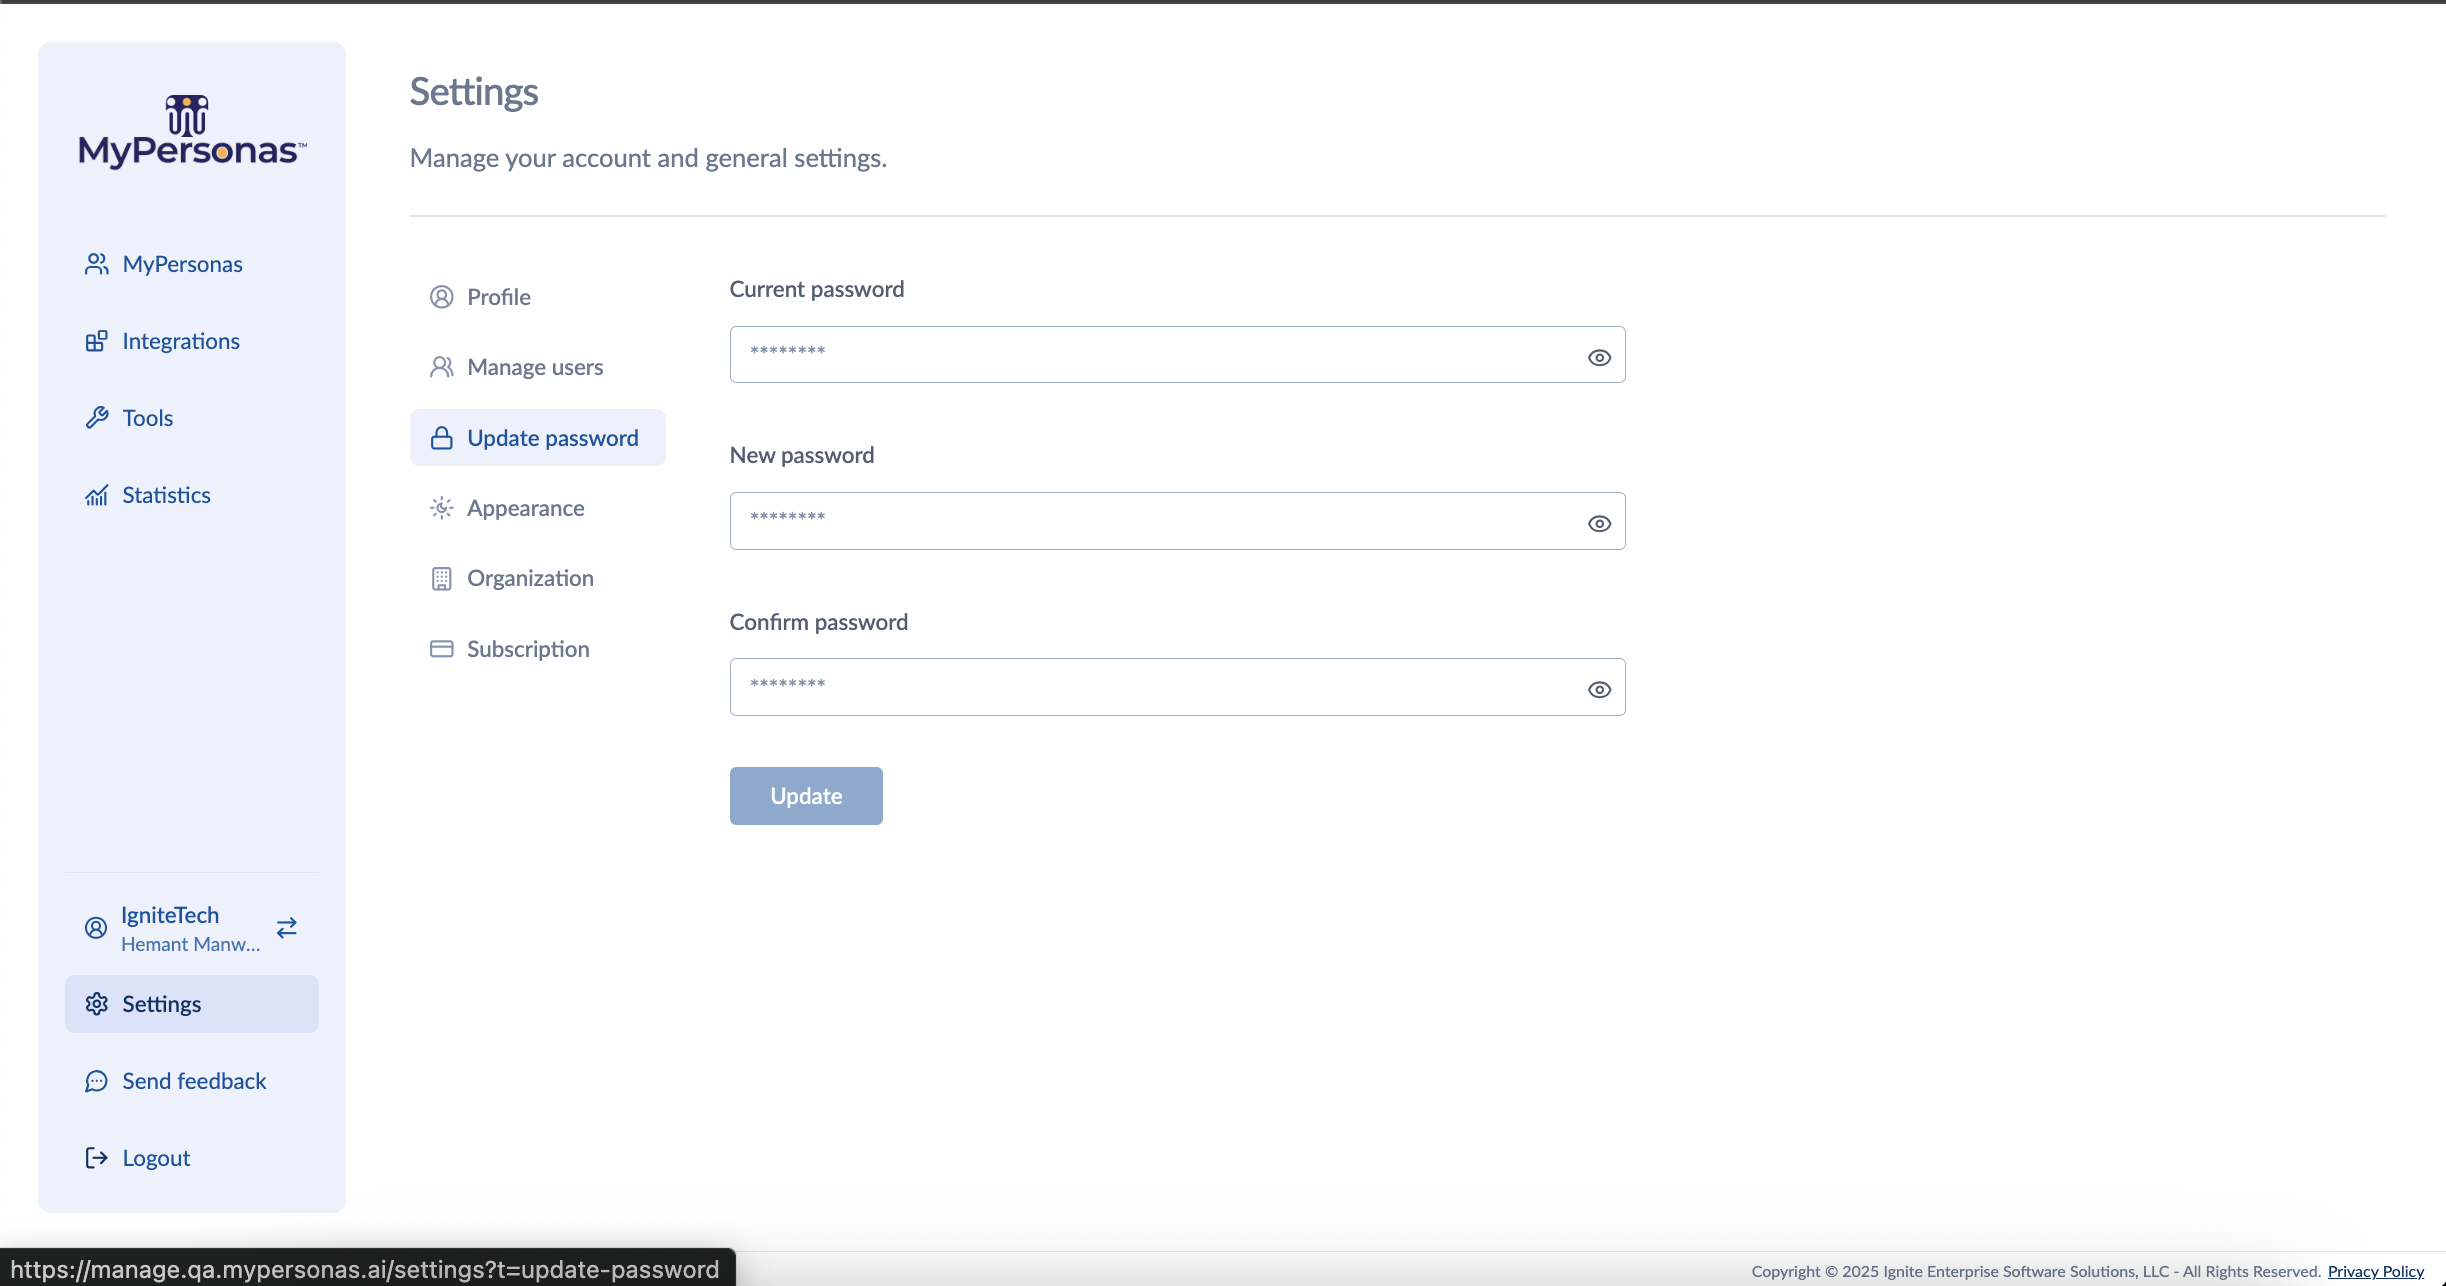Click the Update button
The image size is (2446, 1286).
coord(806,796)
